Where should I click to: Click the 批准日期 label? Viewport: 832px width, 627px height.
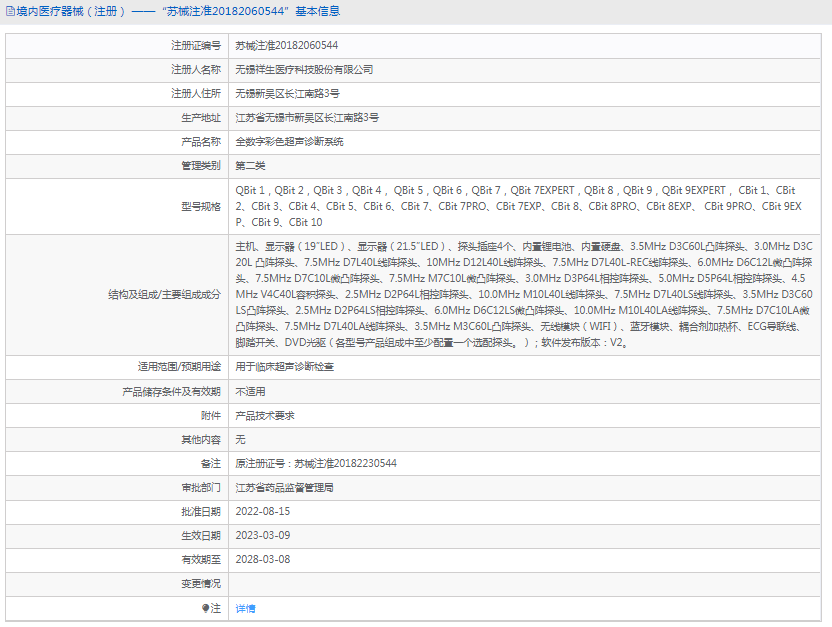click(x=201, y=511)
